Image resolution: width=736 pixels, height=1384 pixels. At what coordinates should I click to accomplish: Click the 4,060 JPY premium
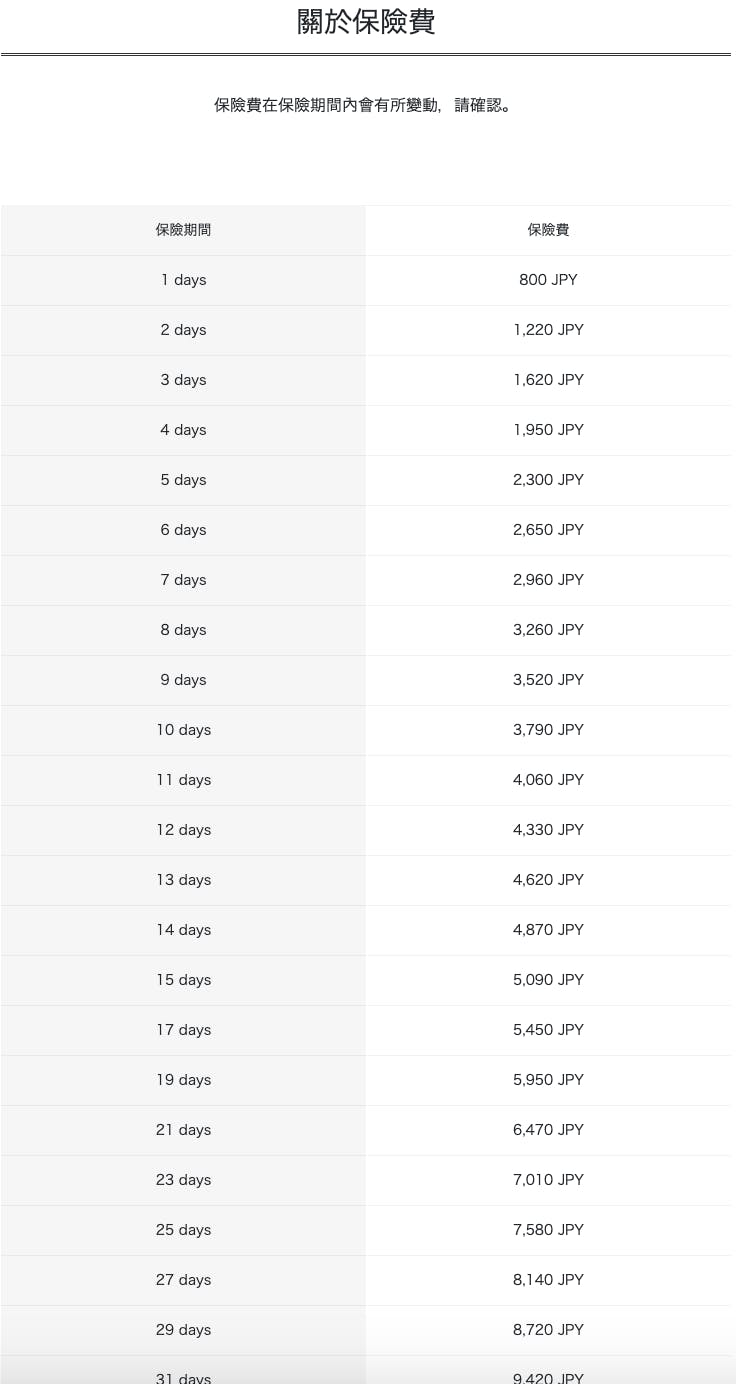tap(548, 780)
